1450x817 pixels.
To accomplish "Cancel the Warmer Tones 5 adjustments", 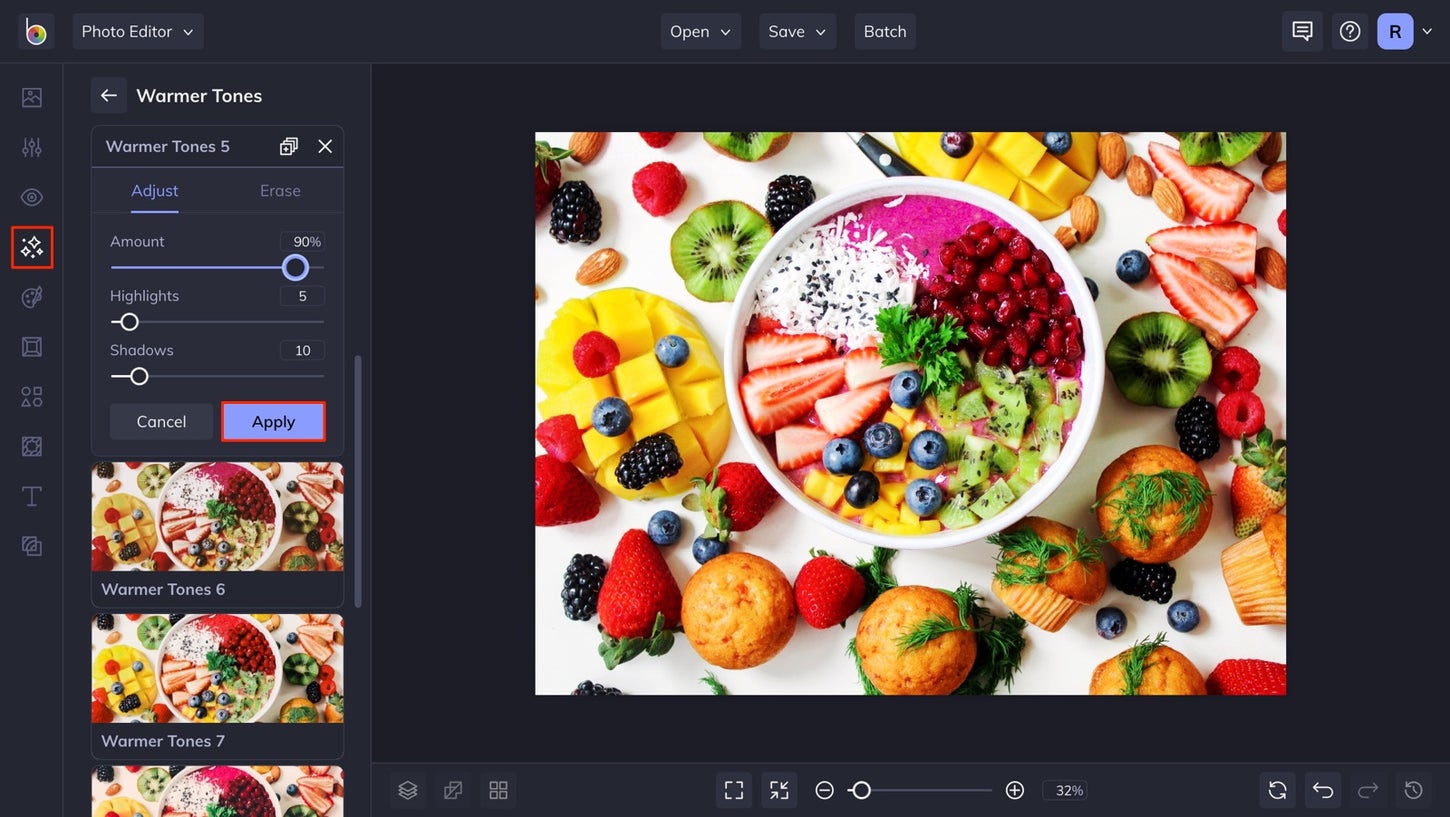I will tap(161, 421).
